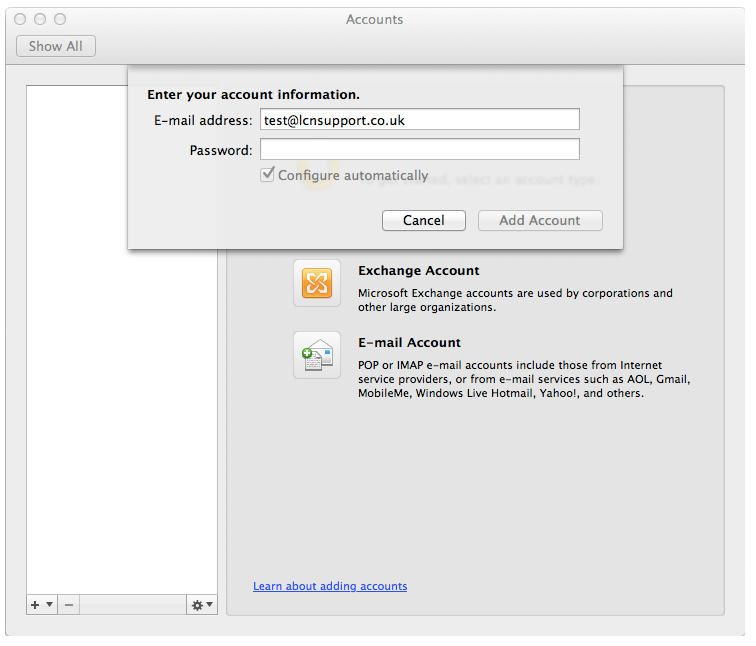Open the Learn about adding accounts link
This screenshot has width=756, height=646.
330,586
